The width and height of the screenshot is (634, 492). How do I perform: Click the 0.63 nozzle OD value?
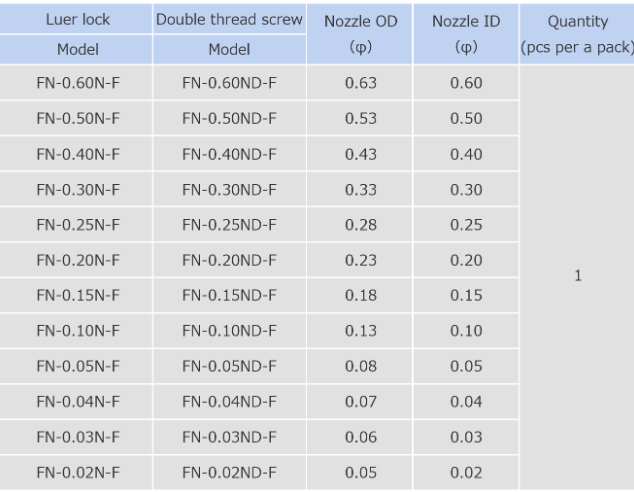360,82
